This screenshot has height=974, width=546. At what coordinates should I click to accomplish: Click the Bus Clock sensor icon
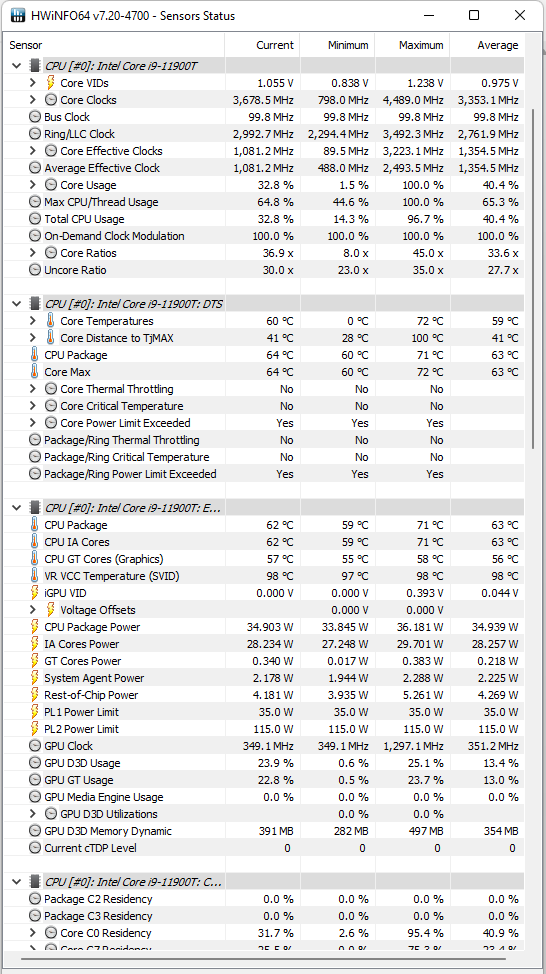(35, 117)
